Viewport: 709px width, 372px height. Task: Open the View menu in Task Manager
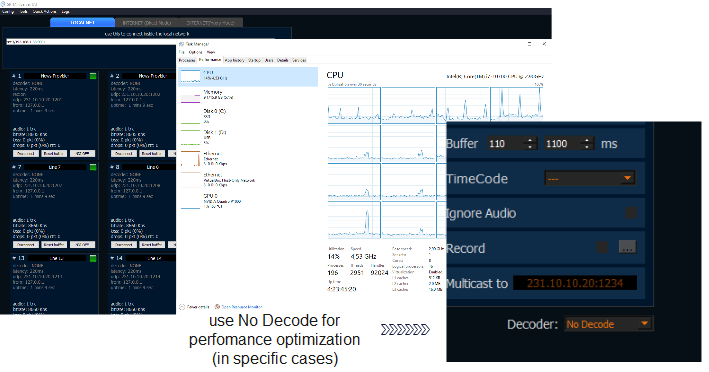coord(211,52)
